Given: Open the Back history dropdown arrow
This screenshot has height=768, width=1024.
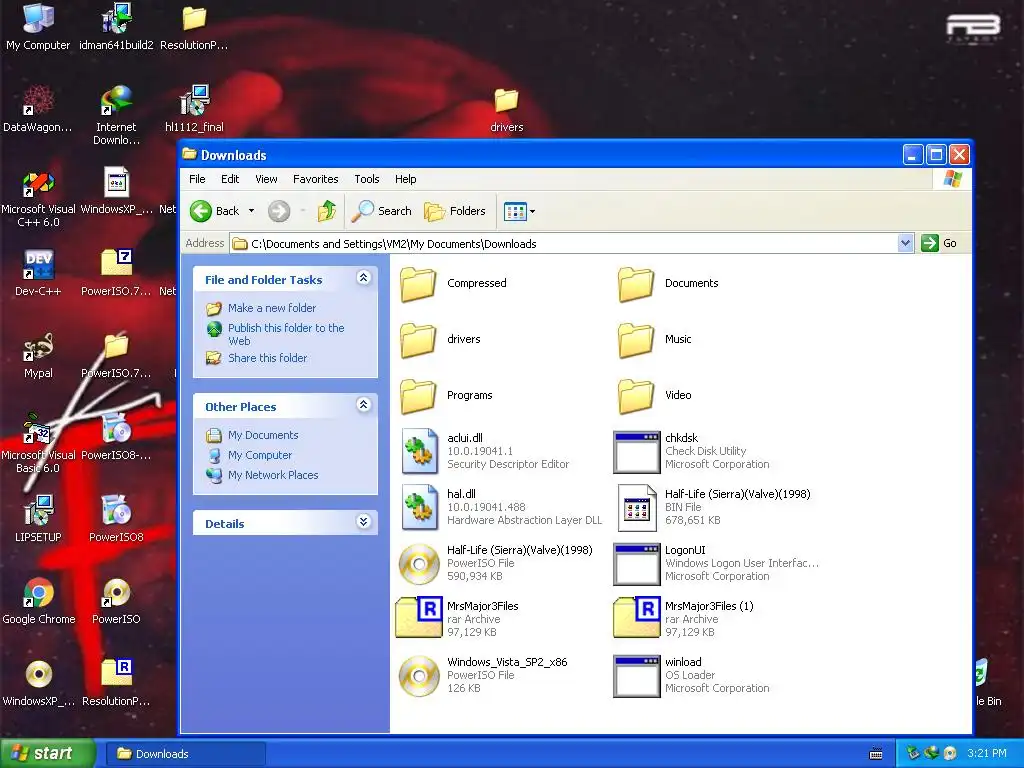Looking at the screenshot, I should (251, 211).
